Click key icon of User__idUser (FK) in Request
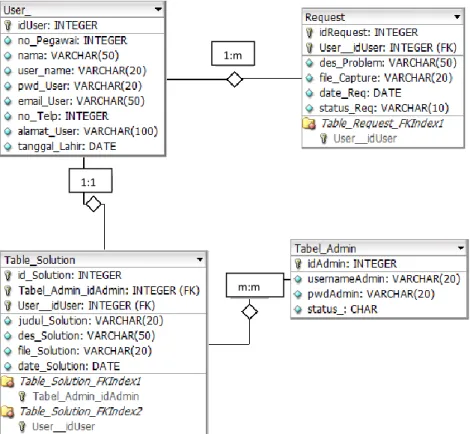 pyautogui.click(x=309, y=48)
